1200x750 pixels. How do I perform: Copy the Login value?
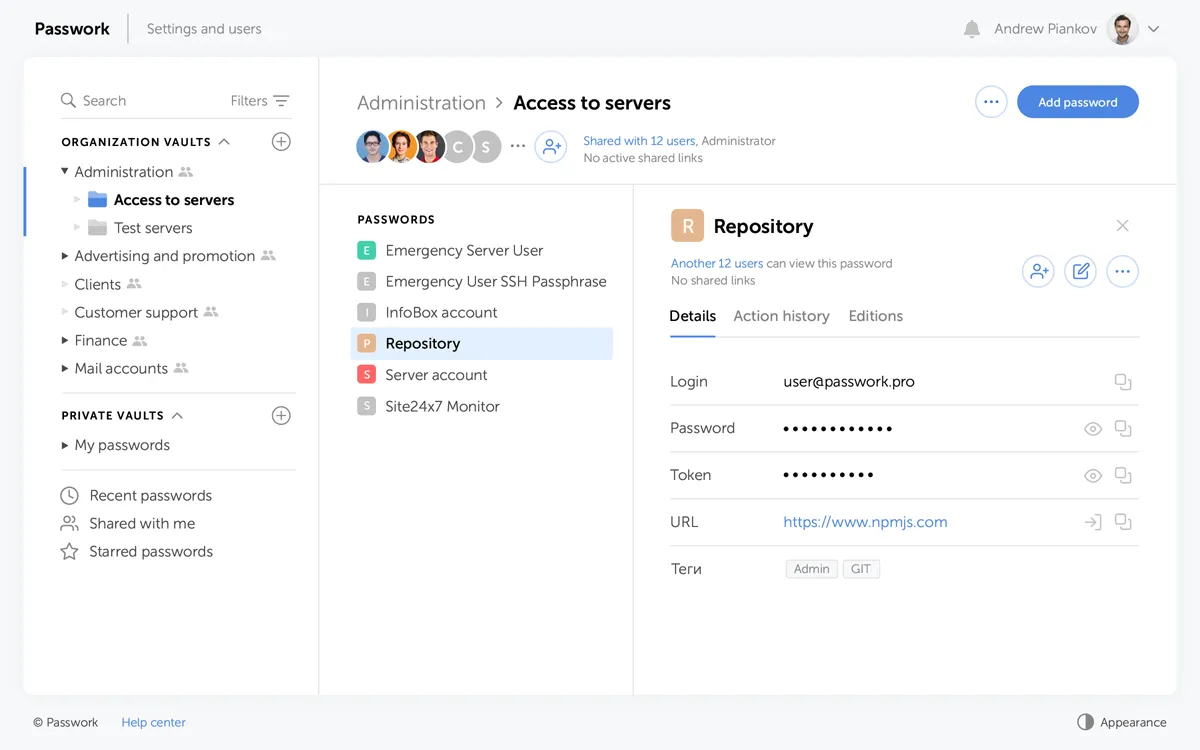pyautogui.click(x=1123, y=382)
